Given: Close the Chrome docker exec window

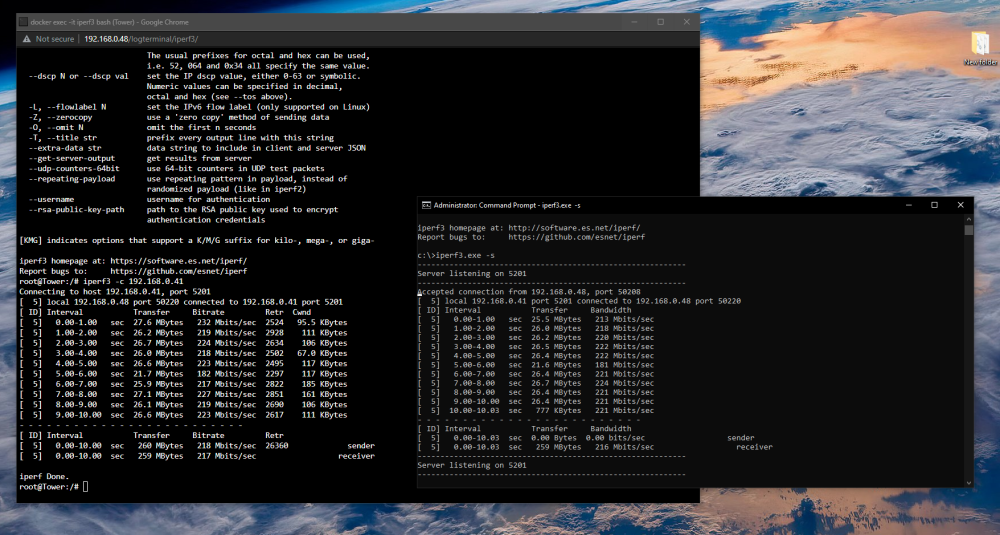Looking at the screenshot, I should tap(687, 22).
